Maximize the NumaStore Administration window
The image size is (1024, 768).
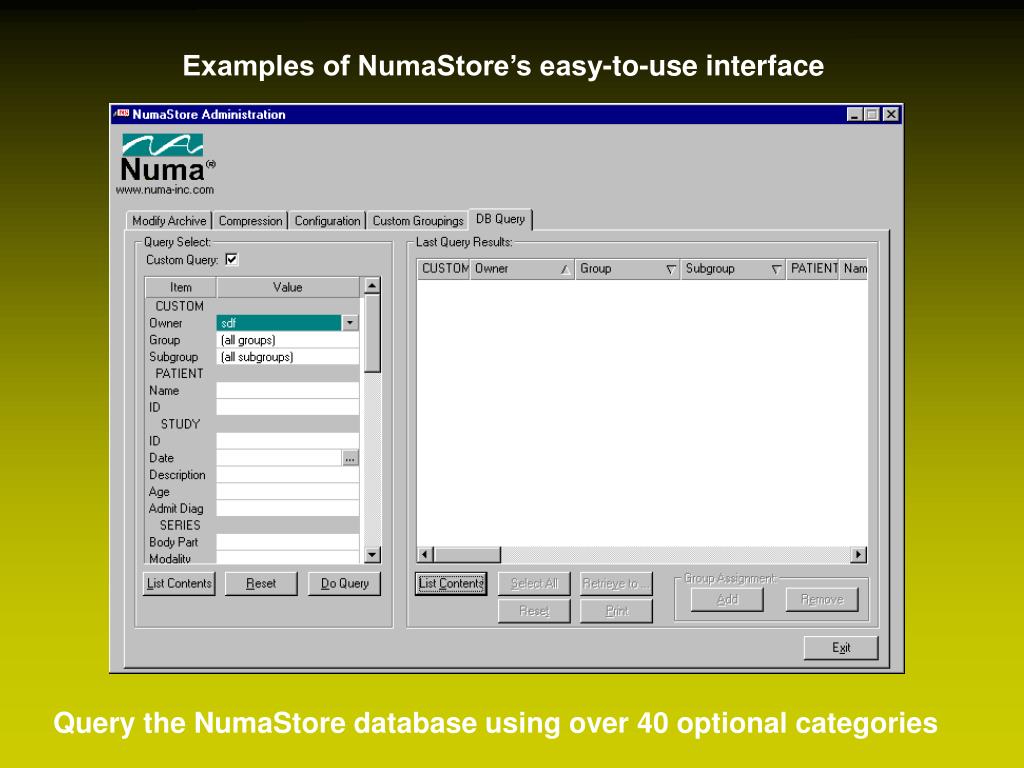[871, 114]
